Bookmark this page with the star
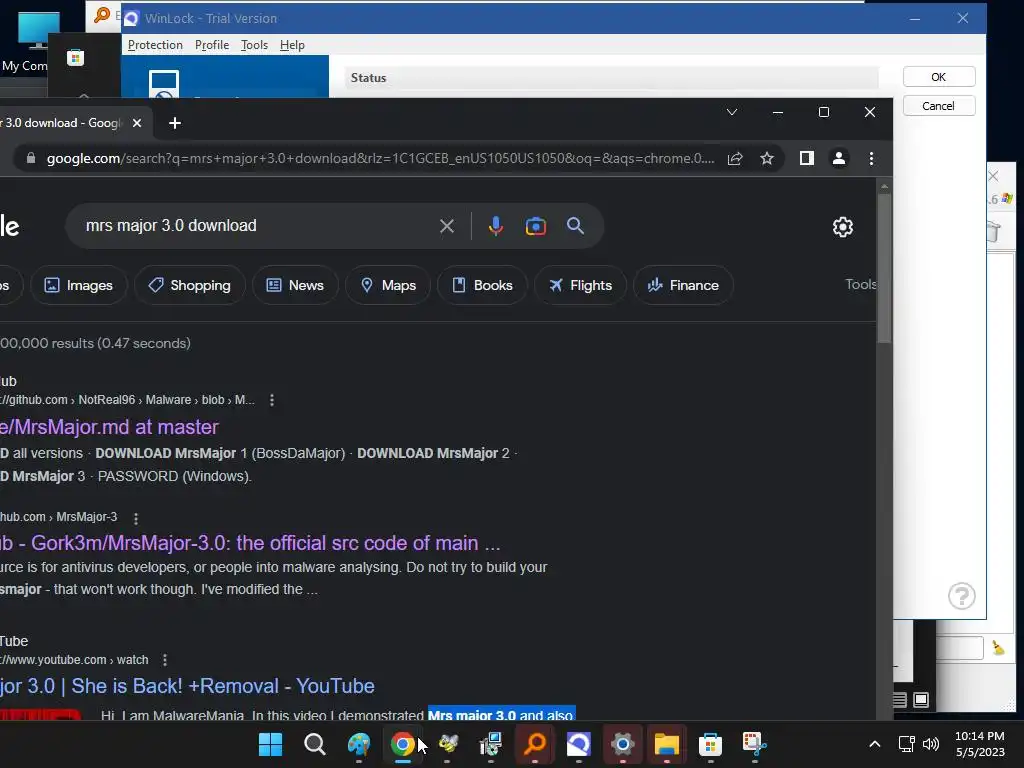Image resolution: width=1024 pixels, height=768 pixels. tap(767, 159)
